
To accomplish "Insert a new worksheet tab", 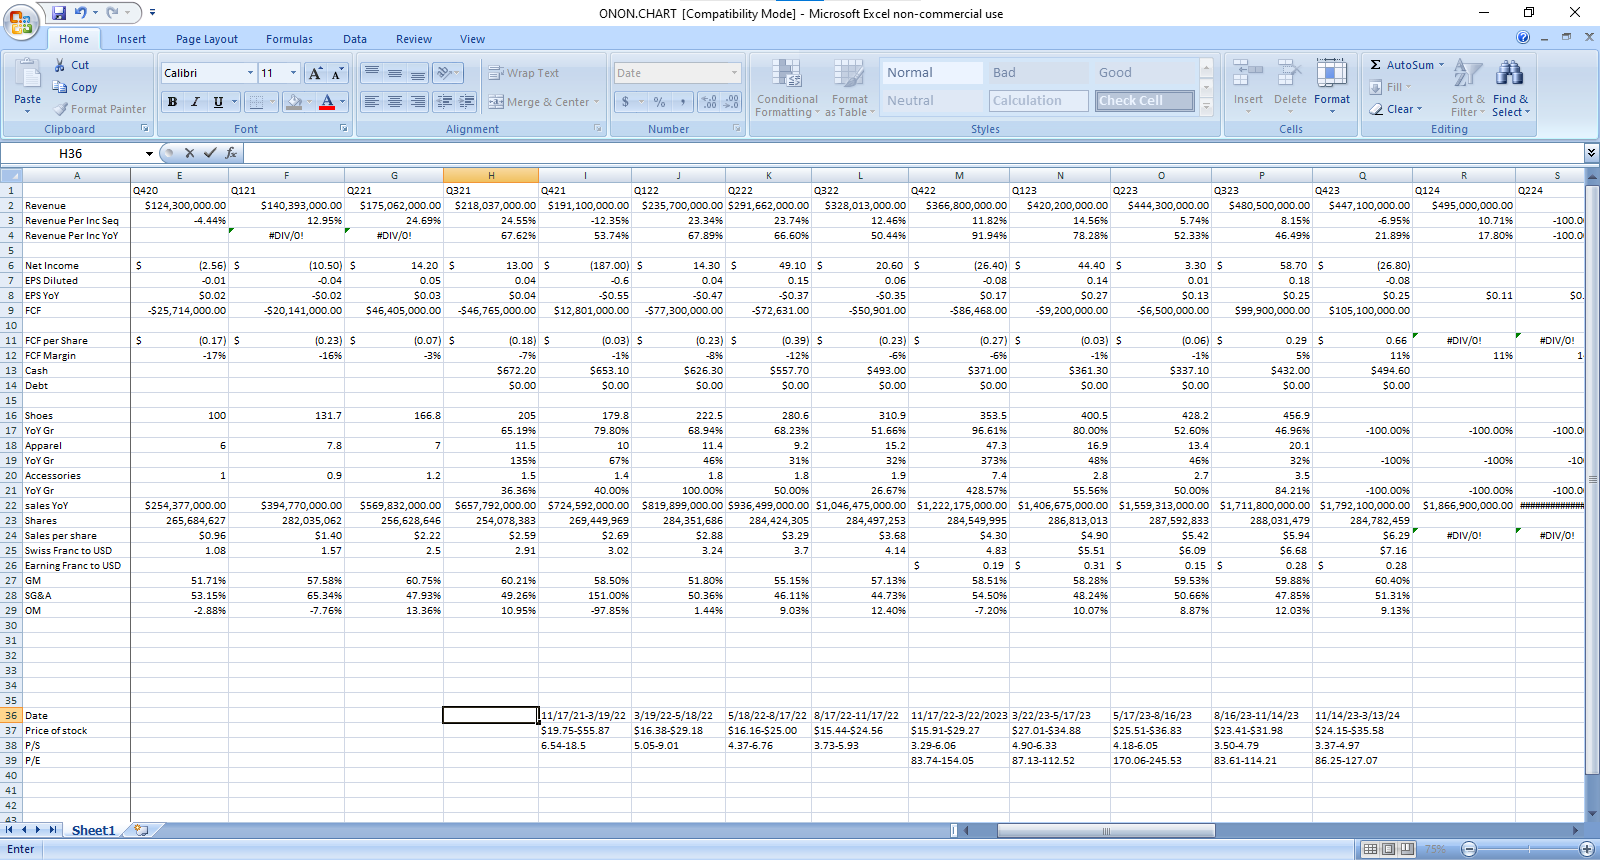I will click(x=141, y=830).
